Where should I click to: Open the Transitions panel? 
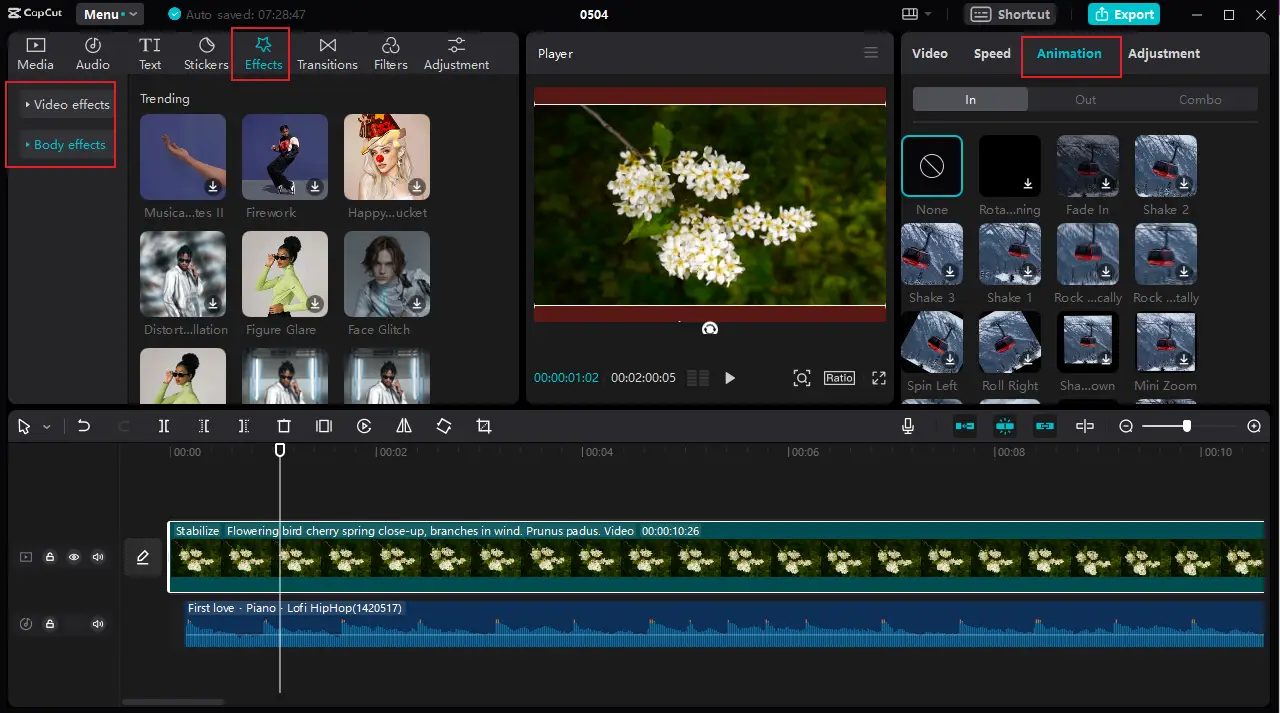pos(327,54)
